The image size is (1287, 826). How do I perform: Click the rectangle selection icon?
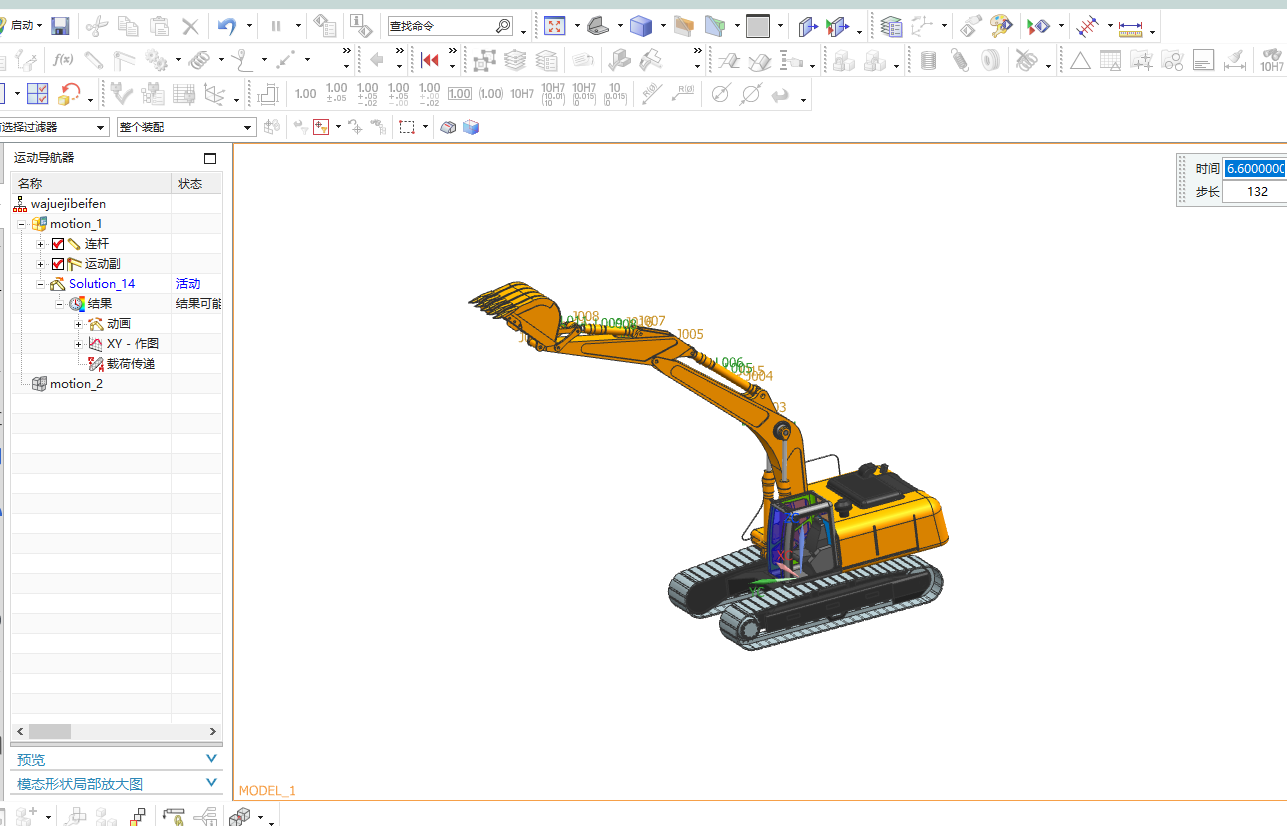point(407,127)
